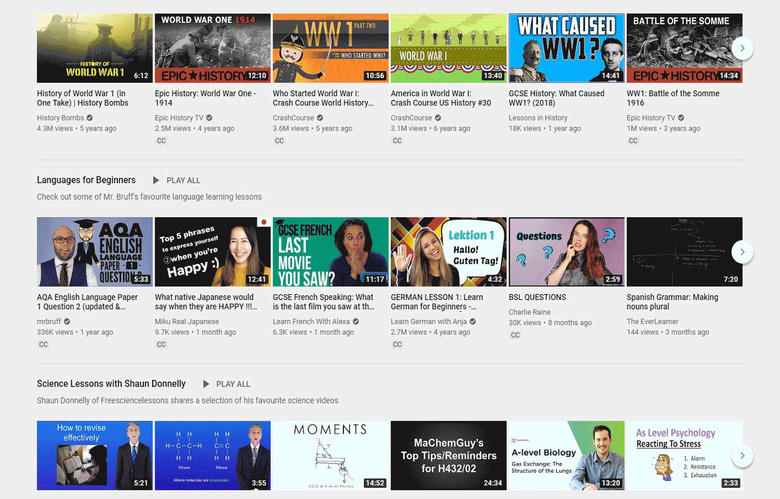Image resolution: width=780 pixels, height=499 pixels.
Task: Play all Science Lessons with Shaun Donnelly
Action: click(x=226, y=384)
